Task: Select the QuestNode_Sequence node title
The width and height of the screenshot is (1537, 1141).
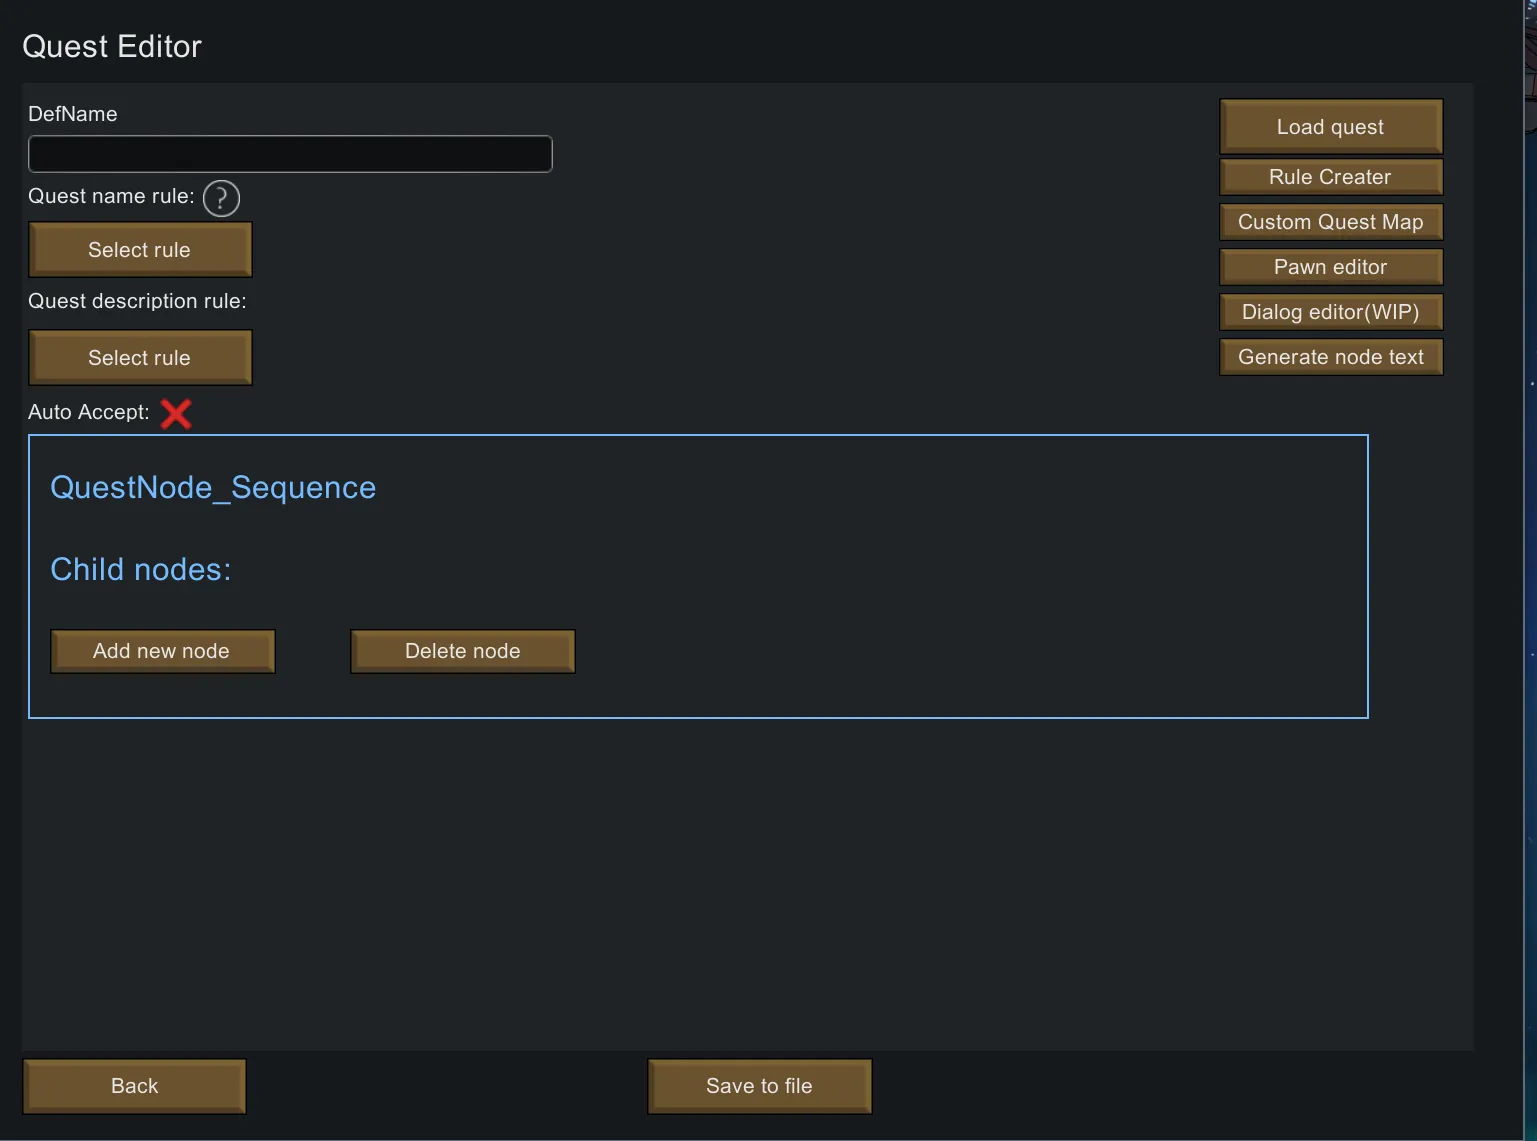Action: [x=213, y=488]
